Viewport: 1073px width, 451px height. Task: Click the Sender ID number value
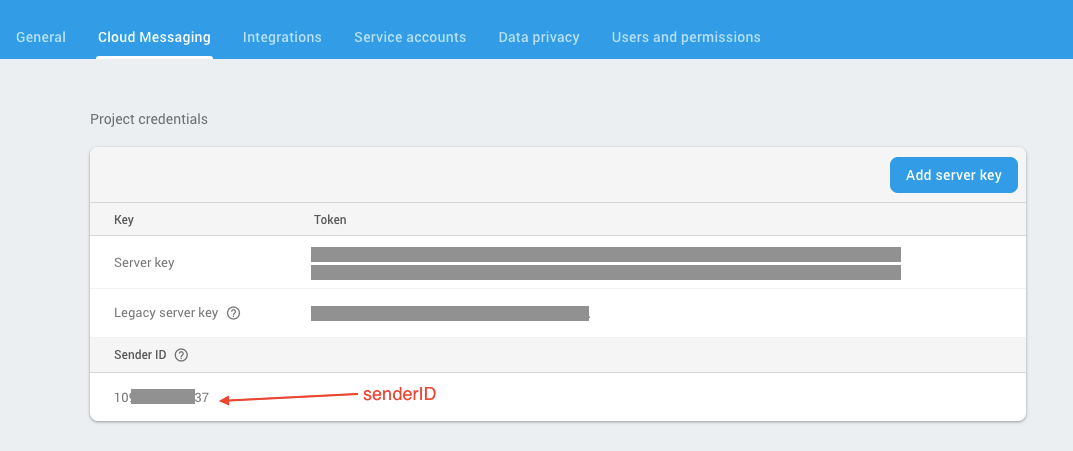point(161,397)
